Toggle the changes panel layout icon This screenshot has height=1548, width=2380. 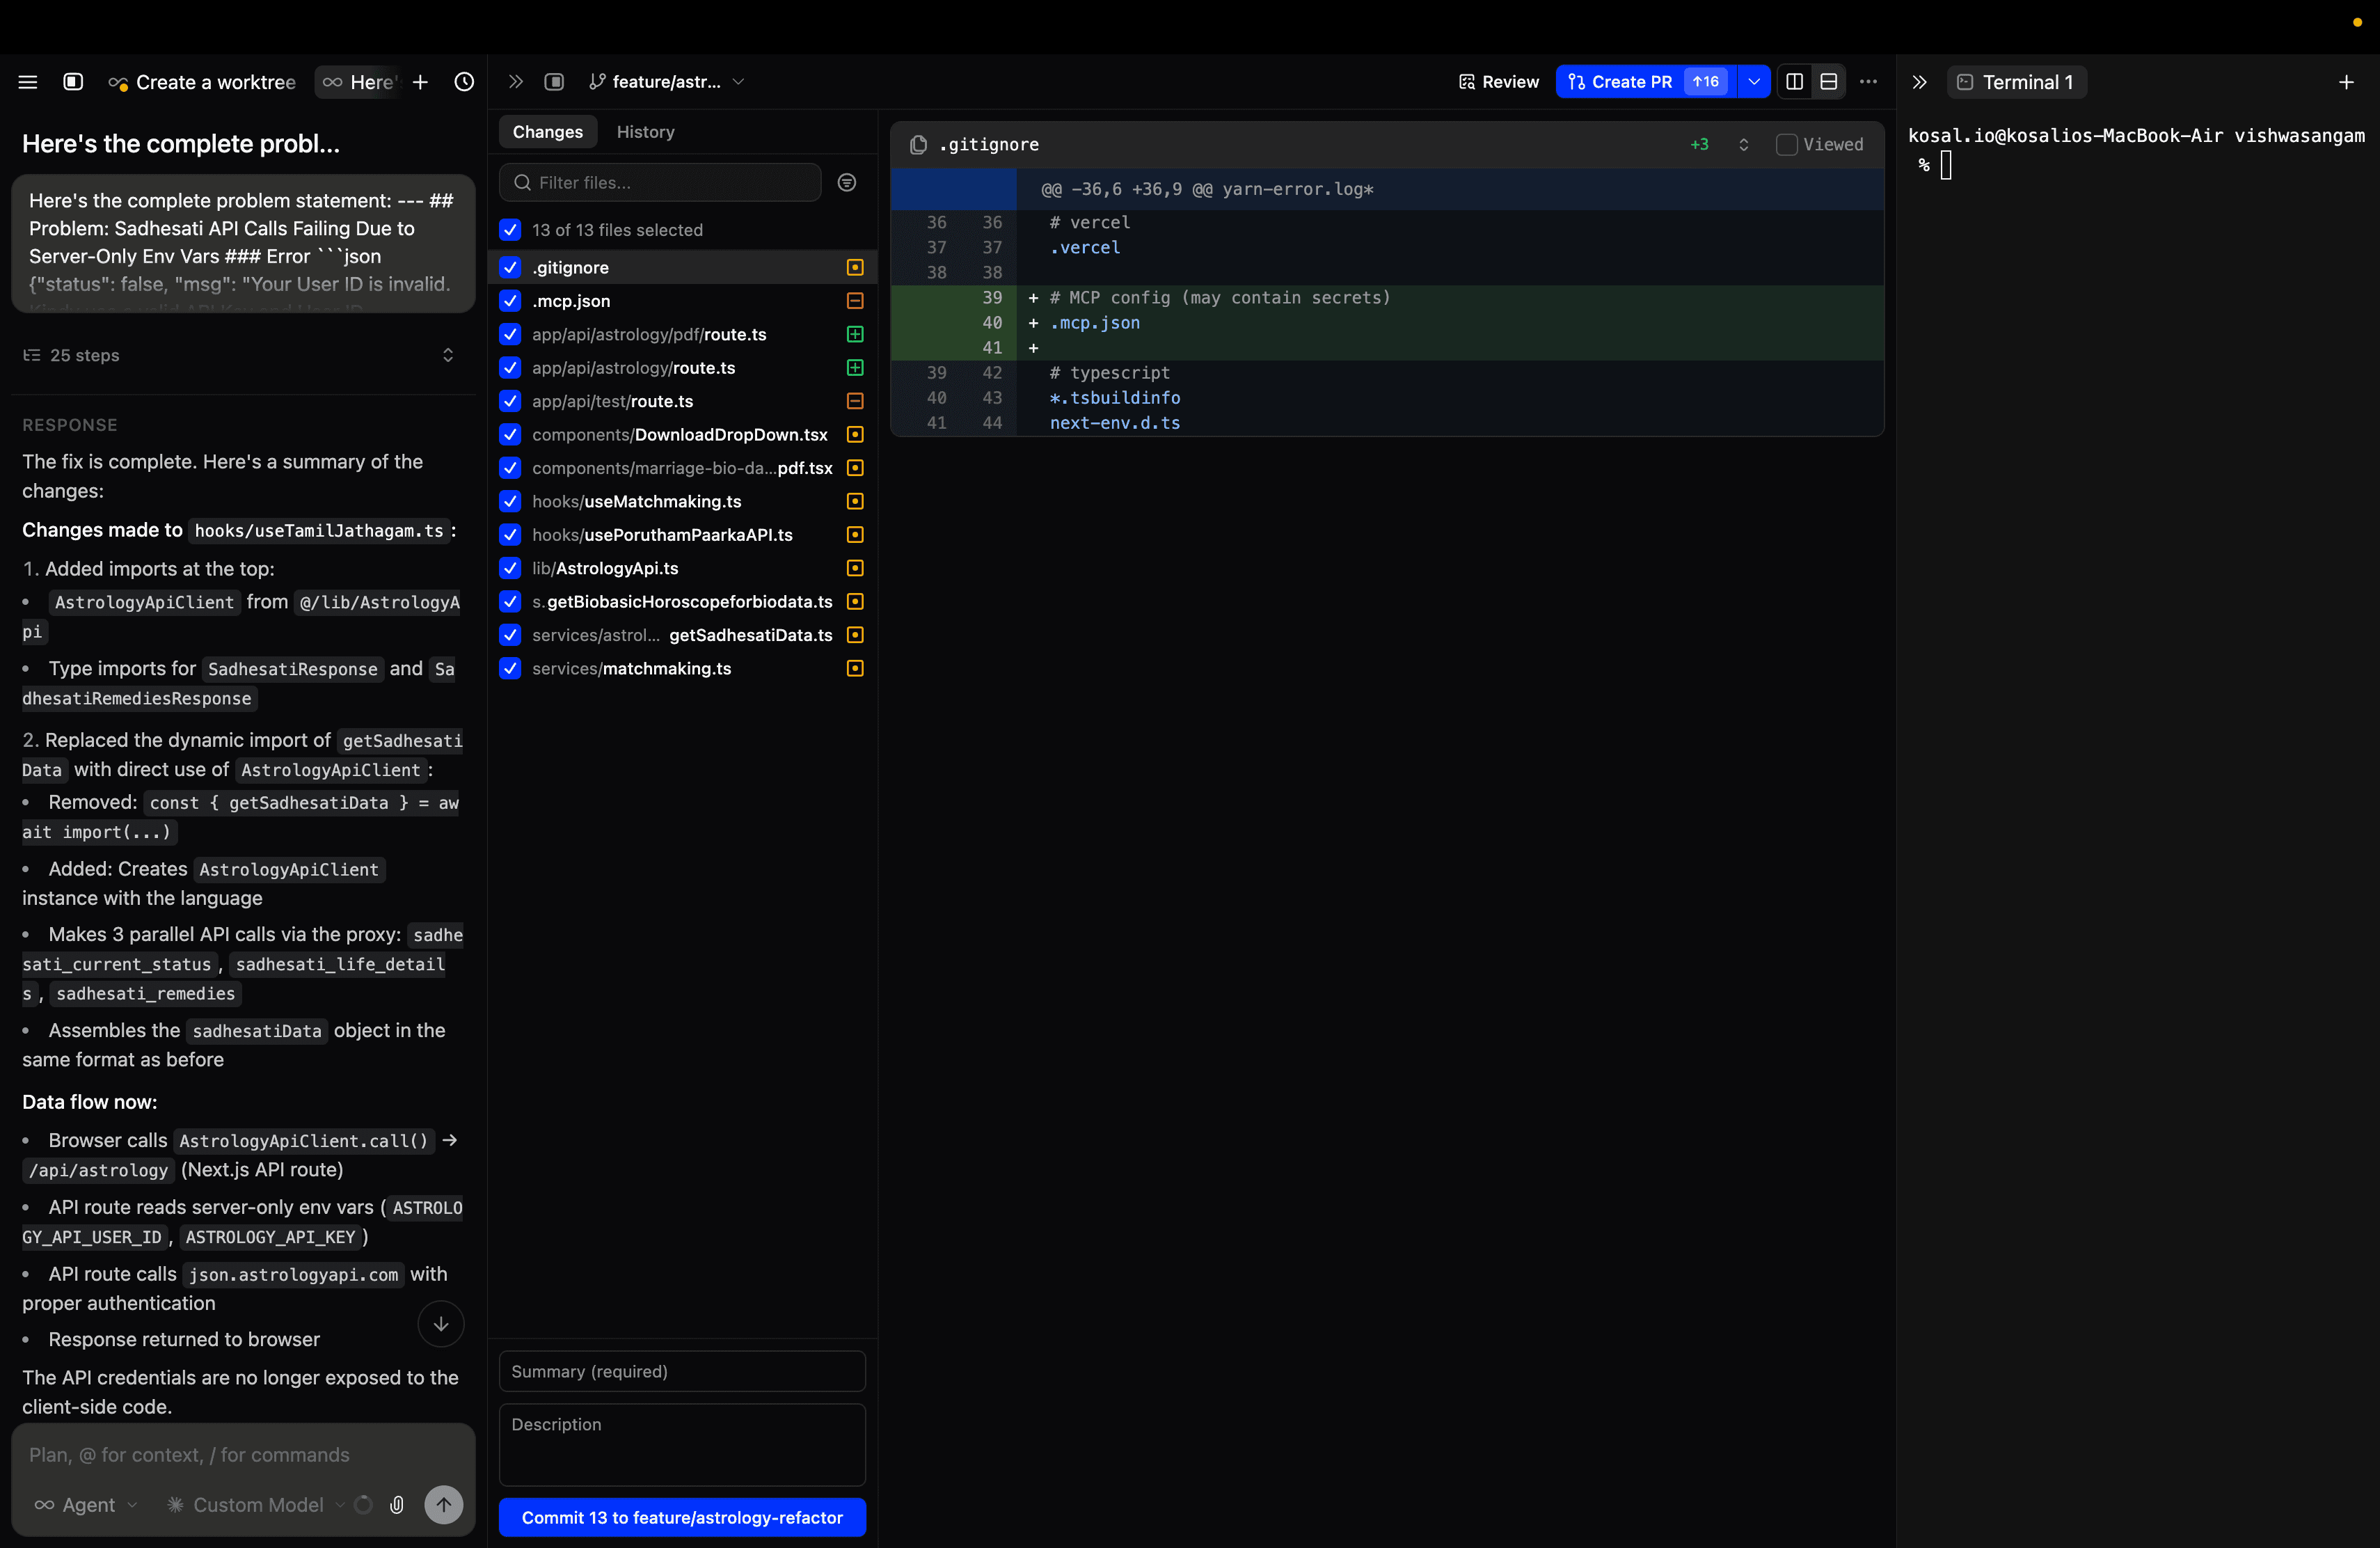pyautogui.click(x=554, y=82)
